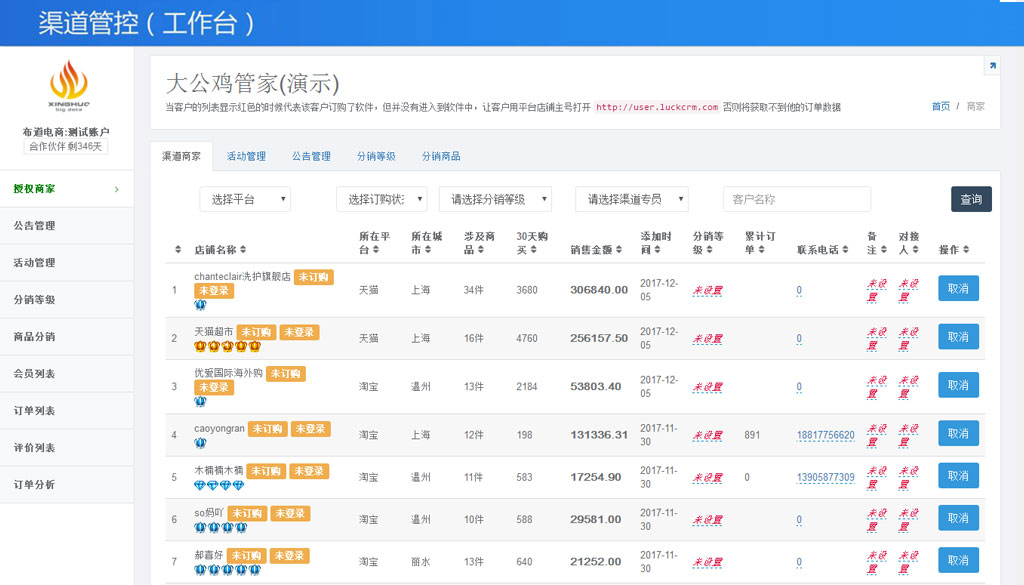Click 取消 for 优爱国际海外购
The height and width of the screenshot is (585, 1024).
[958, 385]
